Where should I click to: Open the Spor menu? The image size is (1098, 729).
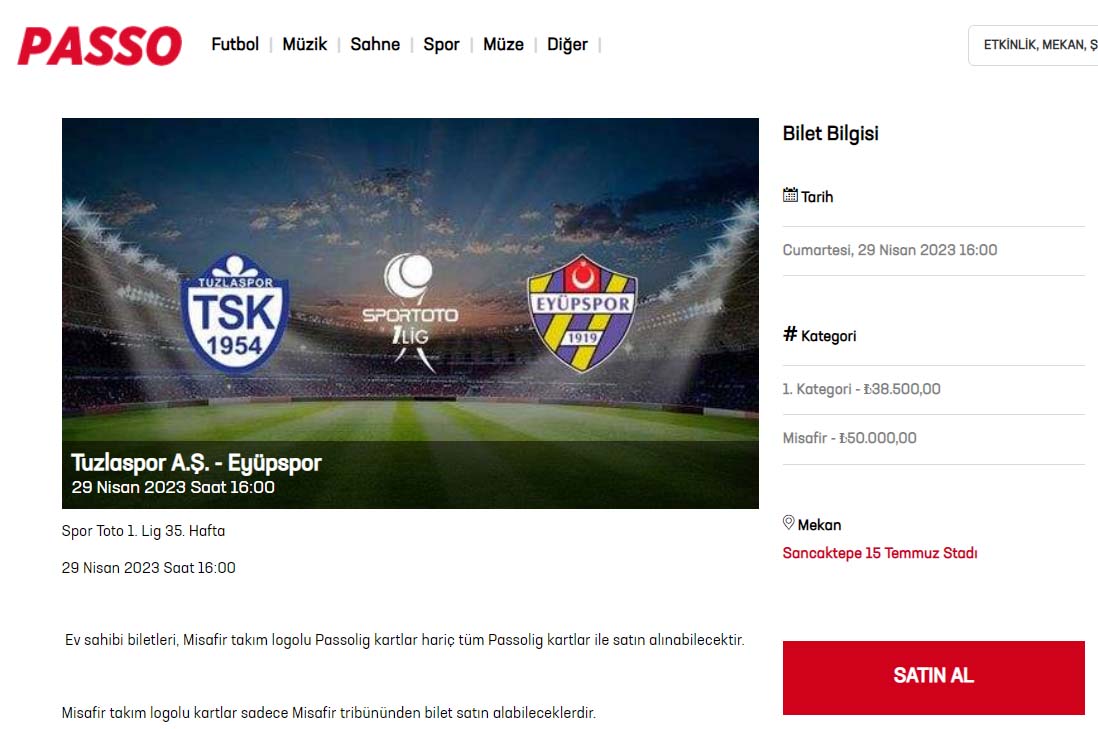[441, 44]
